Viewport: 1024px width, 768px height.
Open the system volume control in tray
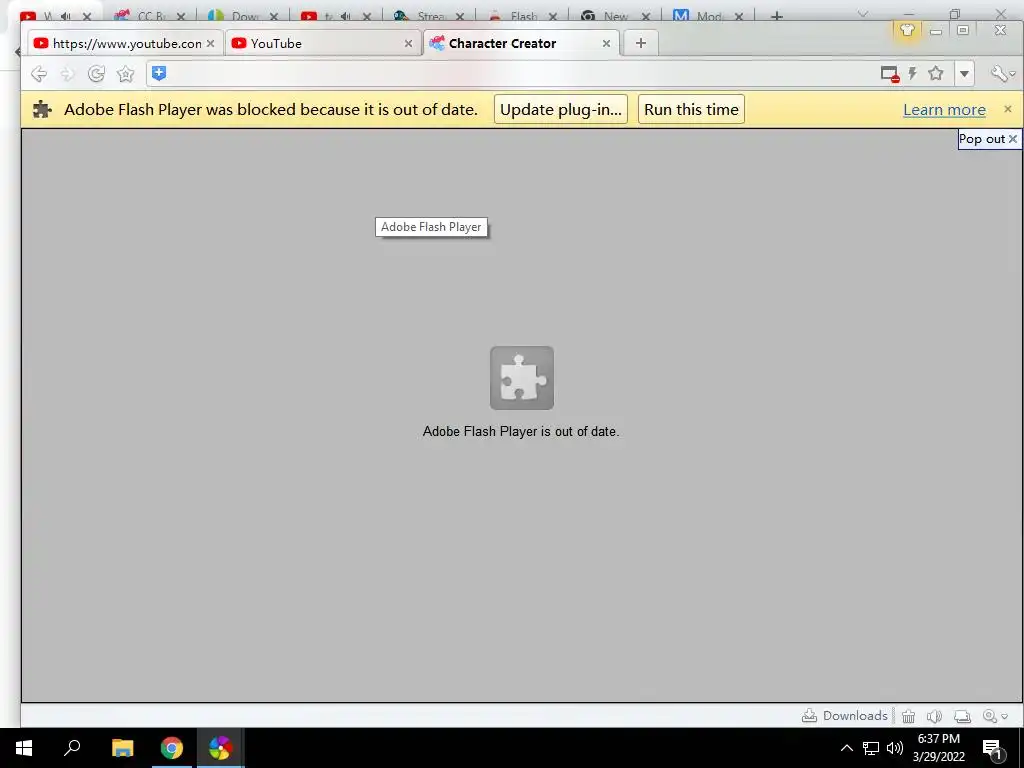tap(895, 748)
